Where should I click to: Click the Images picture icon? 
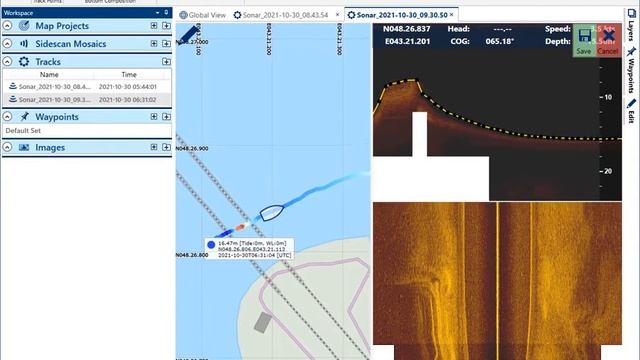coord(24,147)
